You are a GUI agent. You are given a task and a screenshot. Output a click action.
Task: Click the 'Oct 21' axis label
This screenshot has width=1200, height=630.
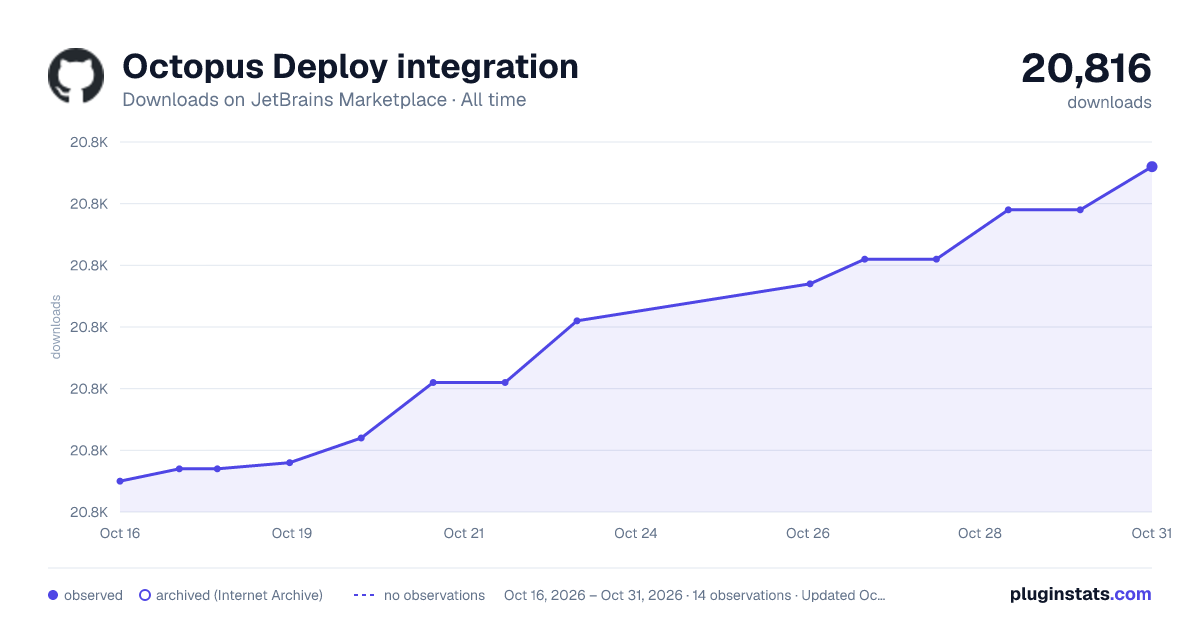[464, 533]
